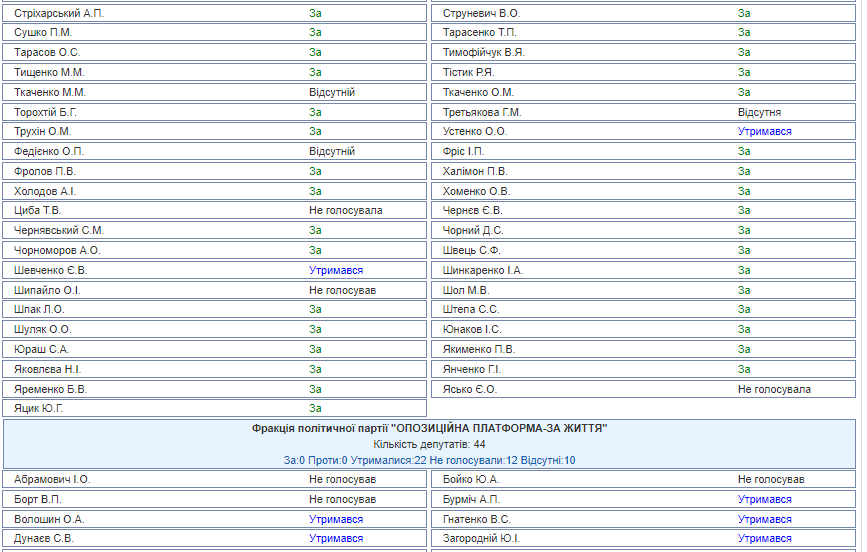Click Абрамович І.О.'s Не голосував status
This screenshot has width=867, height=552.
click(342, 479)
